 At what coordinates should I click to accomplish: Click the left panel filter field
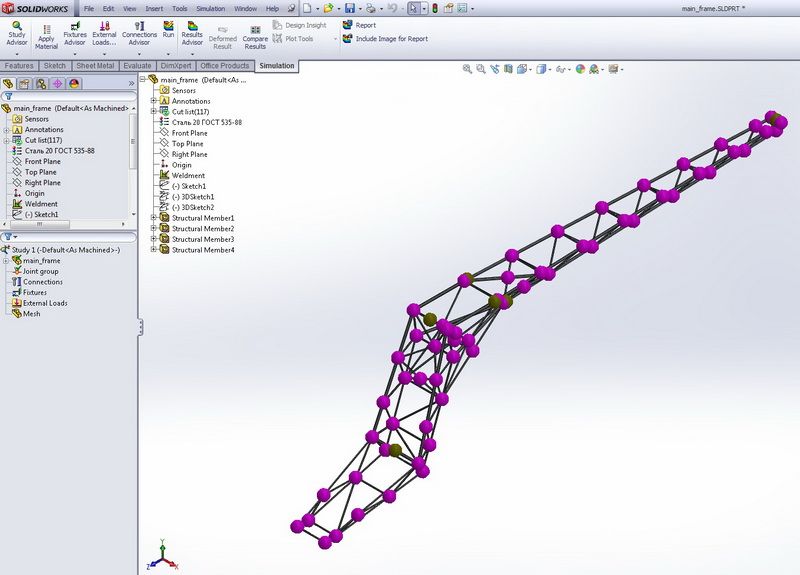click(69, 96)
